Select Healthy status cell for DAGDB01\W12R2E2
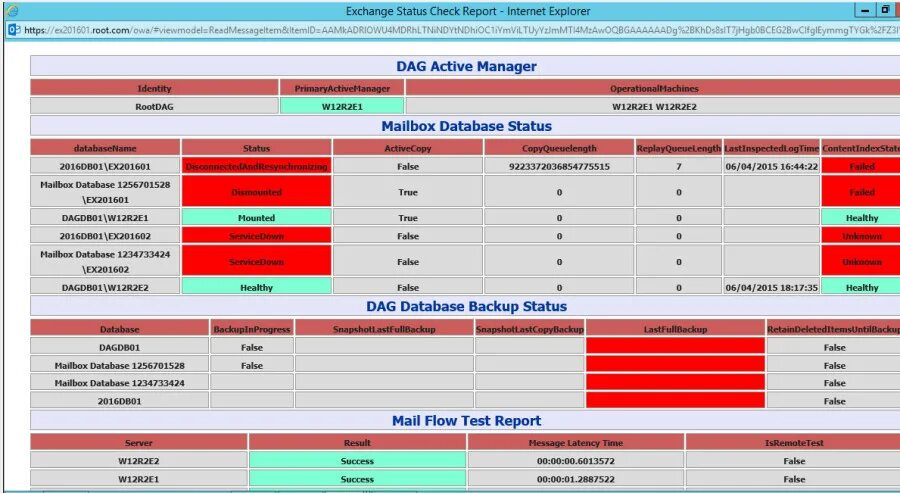The image size is (900, 493). coord(257,287)
